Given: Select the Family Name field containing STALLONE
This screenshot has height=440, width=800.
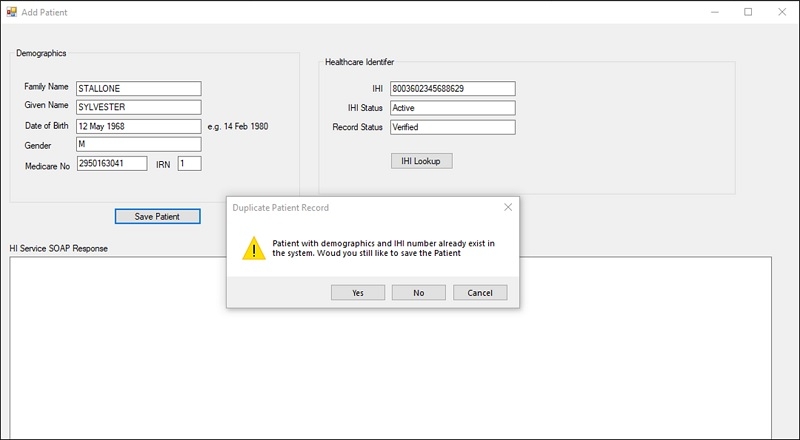Looking at the screenshot, I should pos(139,88).
